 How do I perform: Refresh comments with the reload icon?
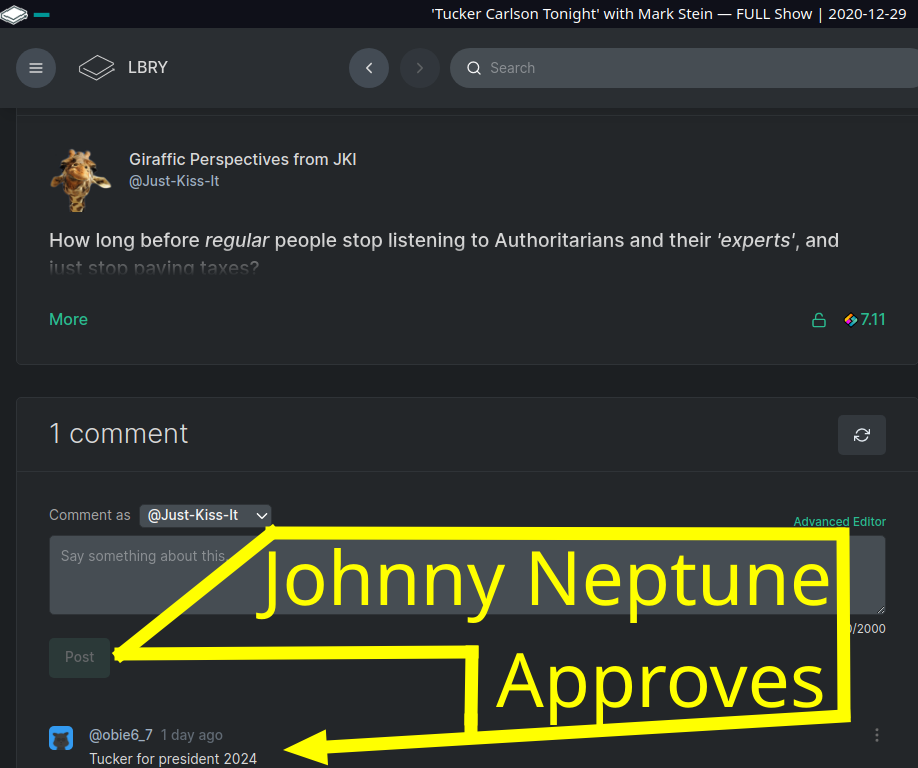(x=862, y=435)
